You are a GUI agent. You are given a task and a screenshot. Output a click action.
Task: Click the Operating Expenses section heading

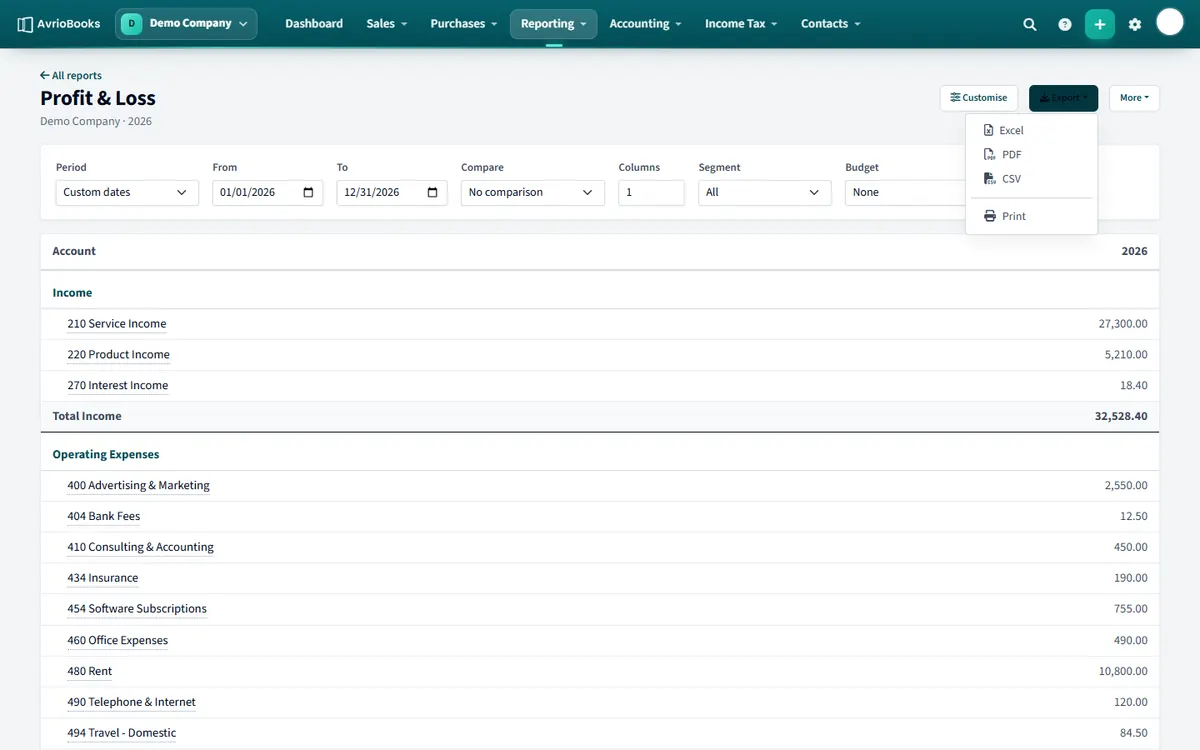pyautogui.click(x=106, y=454)
